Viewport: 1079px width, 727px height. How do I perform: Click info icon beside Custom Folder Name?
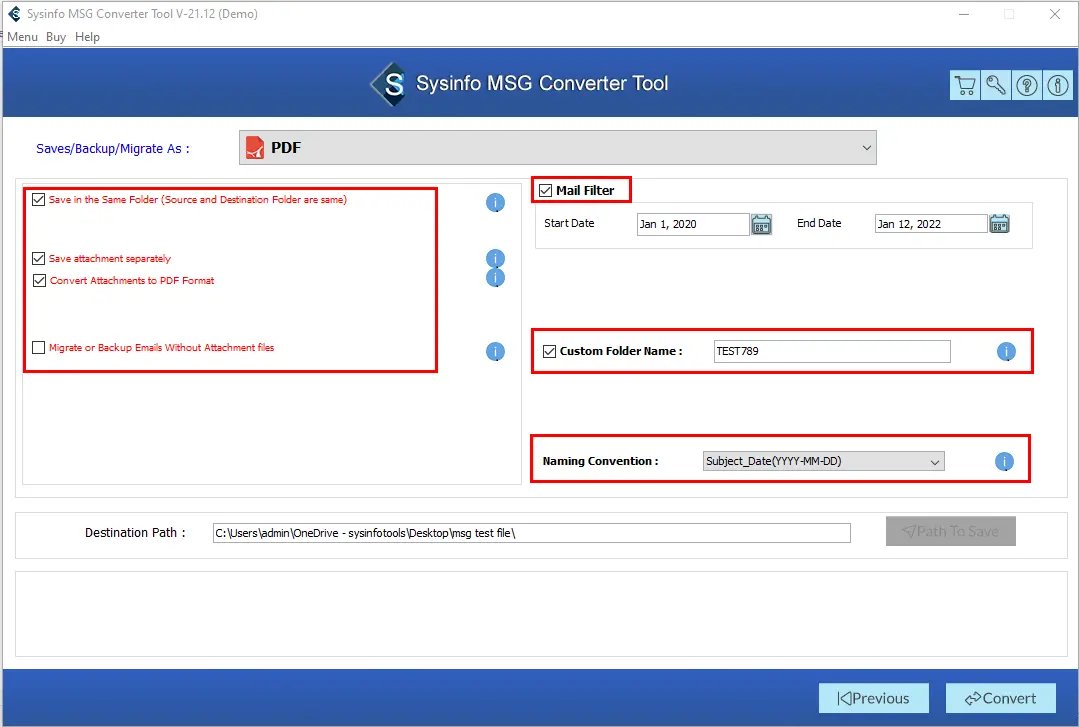click(1006, 352)
